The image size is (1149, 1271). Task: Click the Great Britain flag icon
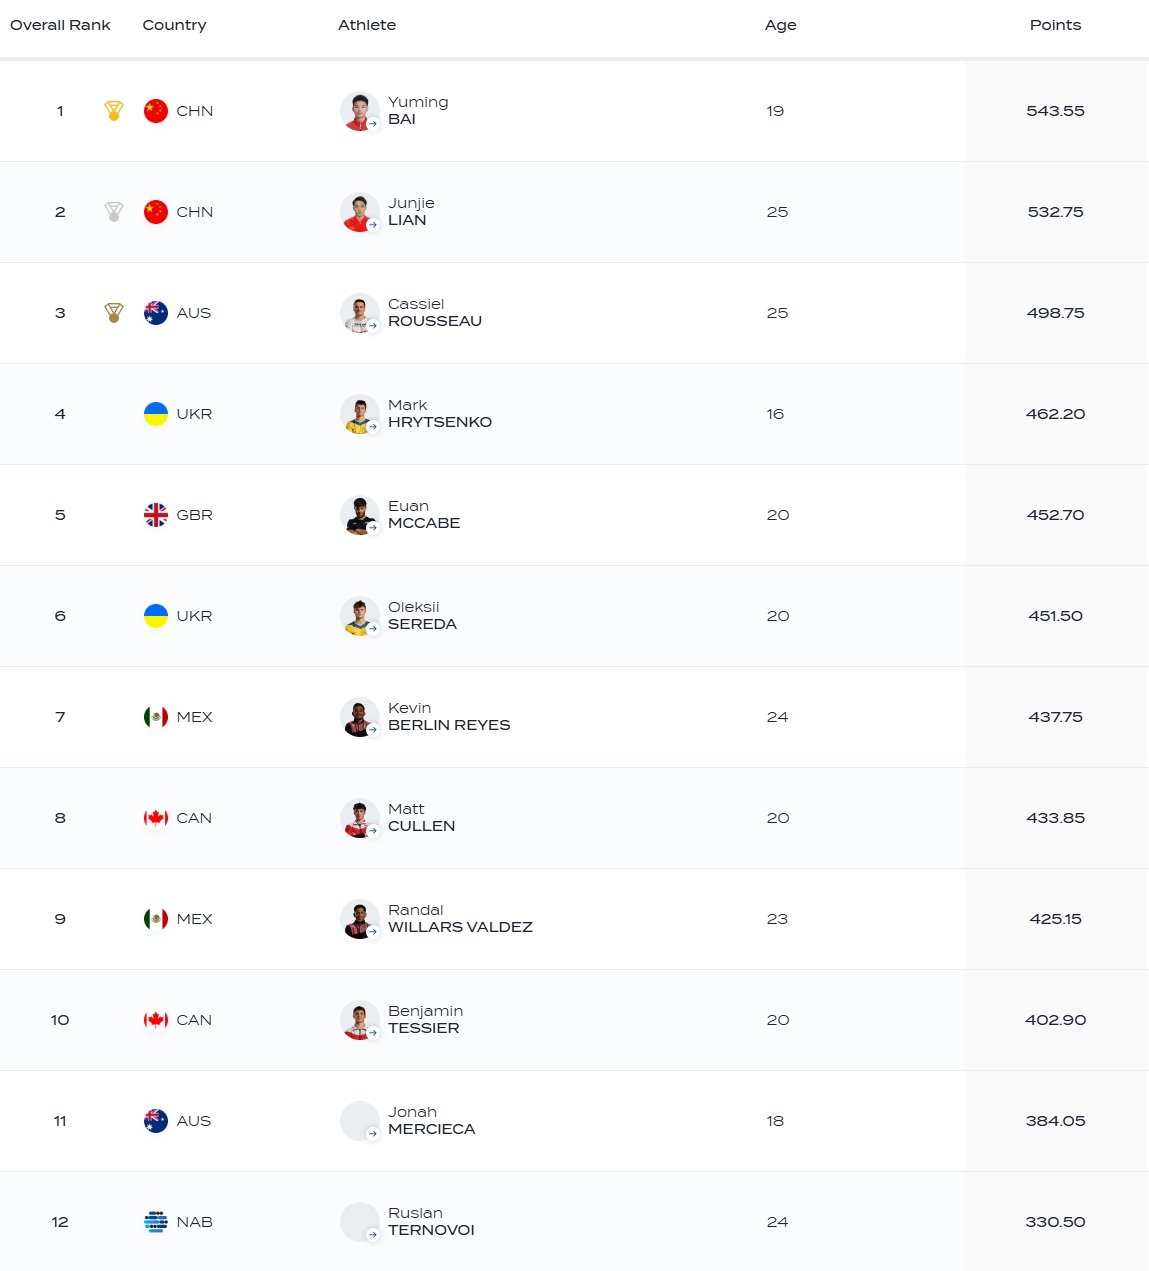pyautogui.click(x=156, y=515)
